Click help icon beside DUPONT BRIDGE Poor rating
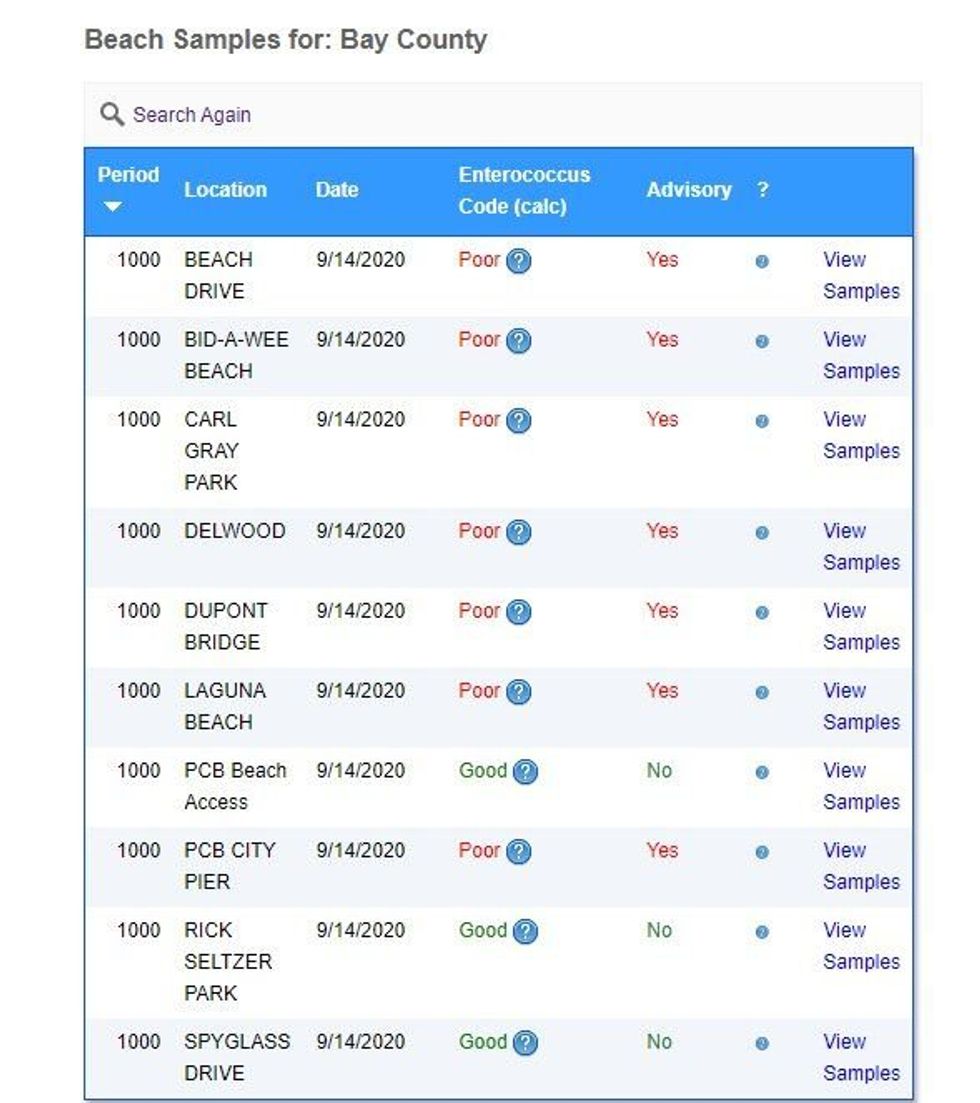 click(x=518, y=612)
